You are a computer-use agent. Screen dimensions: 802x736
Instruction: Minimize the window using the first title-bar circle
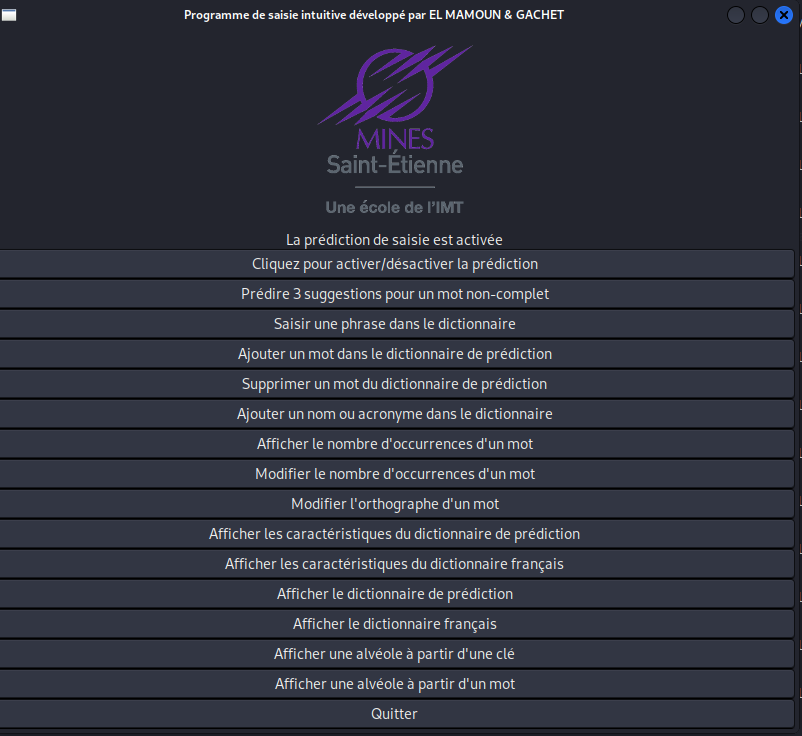(x=736, y=15)
